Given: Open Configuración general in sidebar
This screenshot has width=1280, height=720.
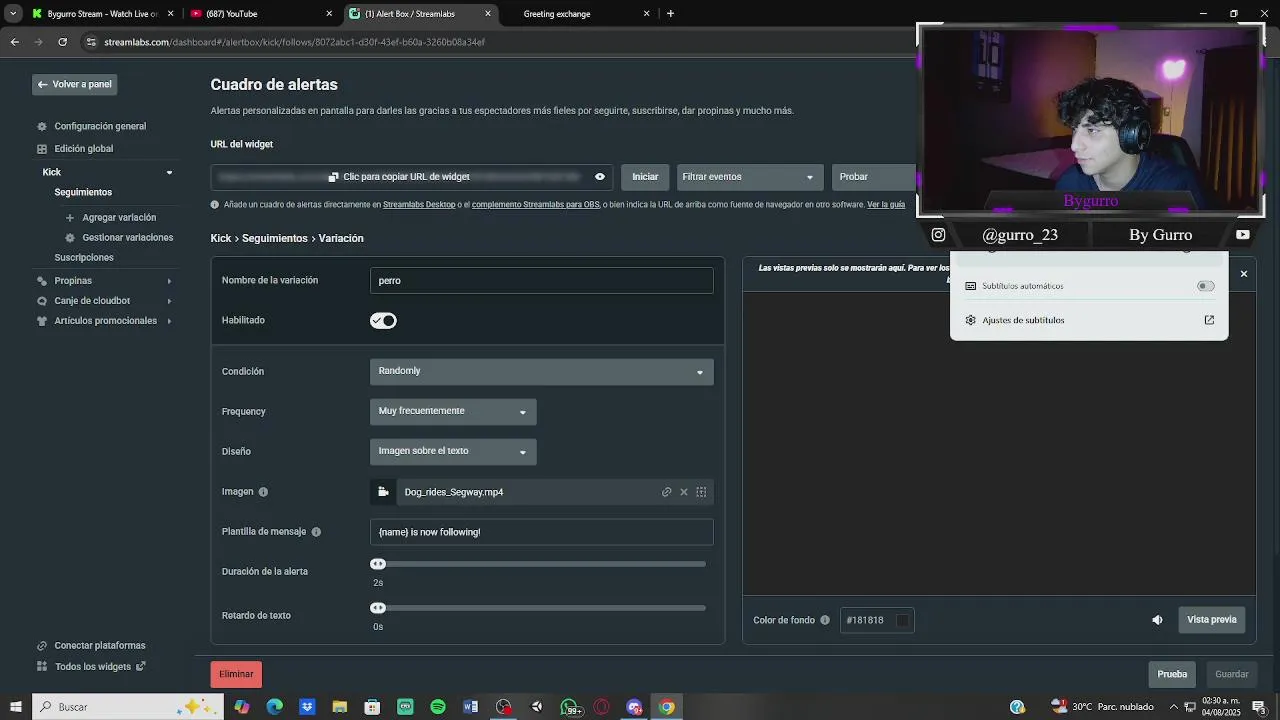Looking at the screenshot, I should (x=100, y=126).
